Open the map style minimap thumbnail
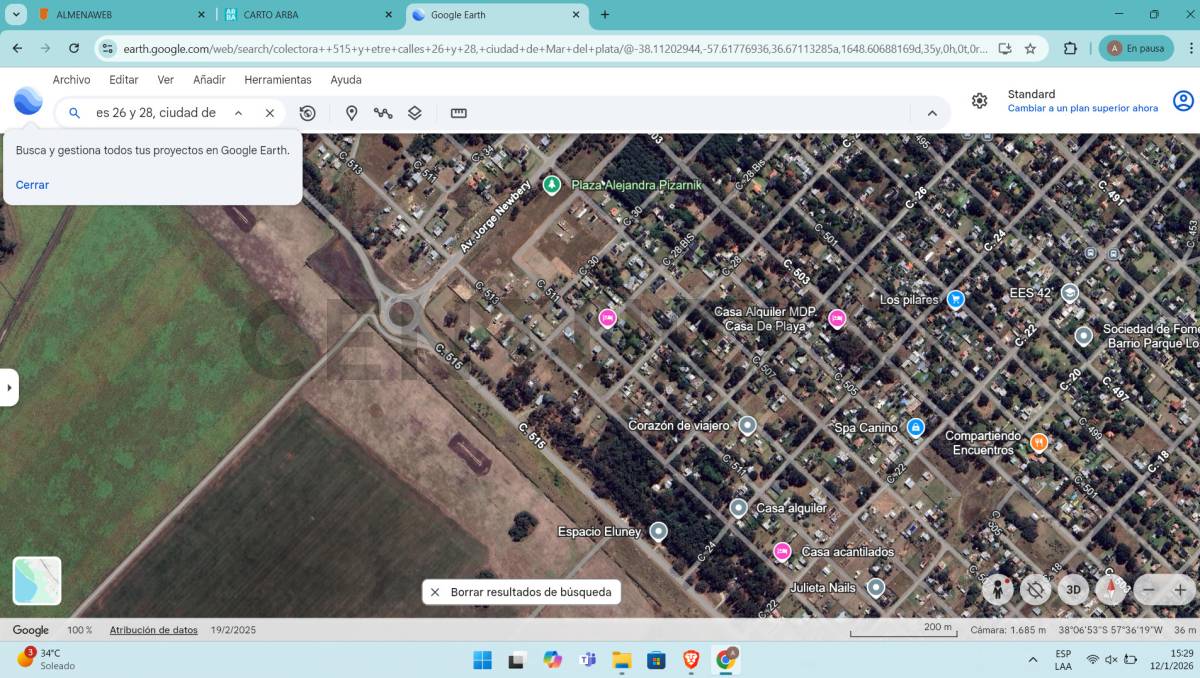 click(x=37, y=581)
